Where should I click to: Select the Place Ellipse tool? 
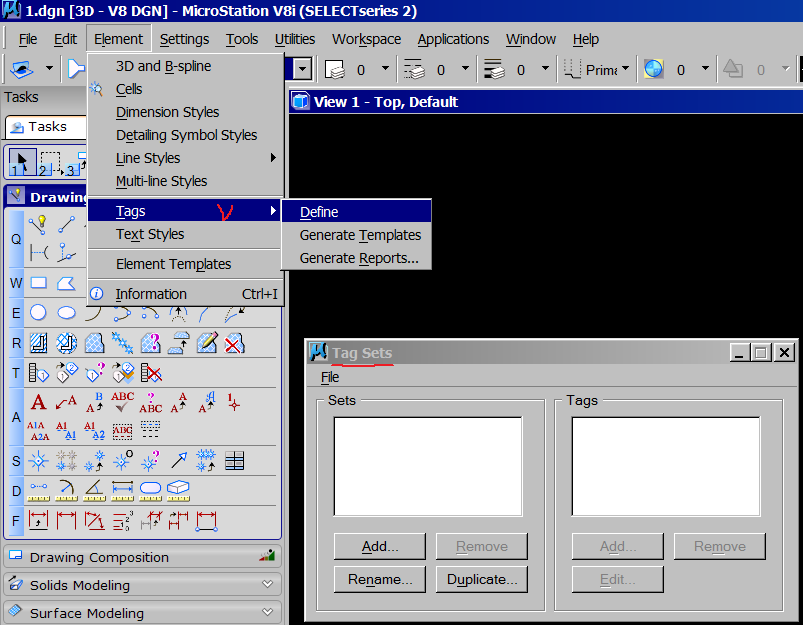coord(67,312)
